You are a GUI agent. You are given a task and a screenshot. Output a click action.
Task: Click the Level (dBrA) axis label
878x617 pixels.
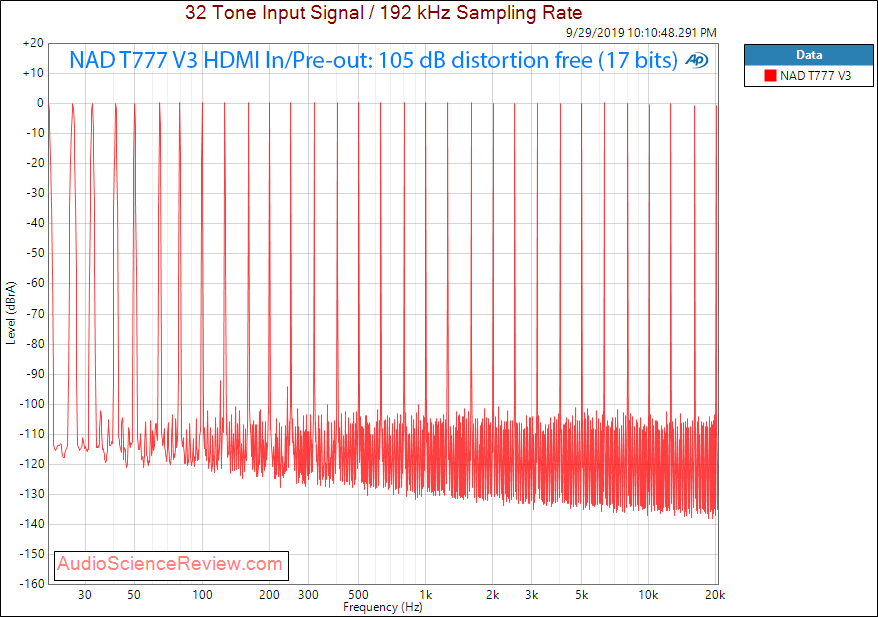[11, 312]
